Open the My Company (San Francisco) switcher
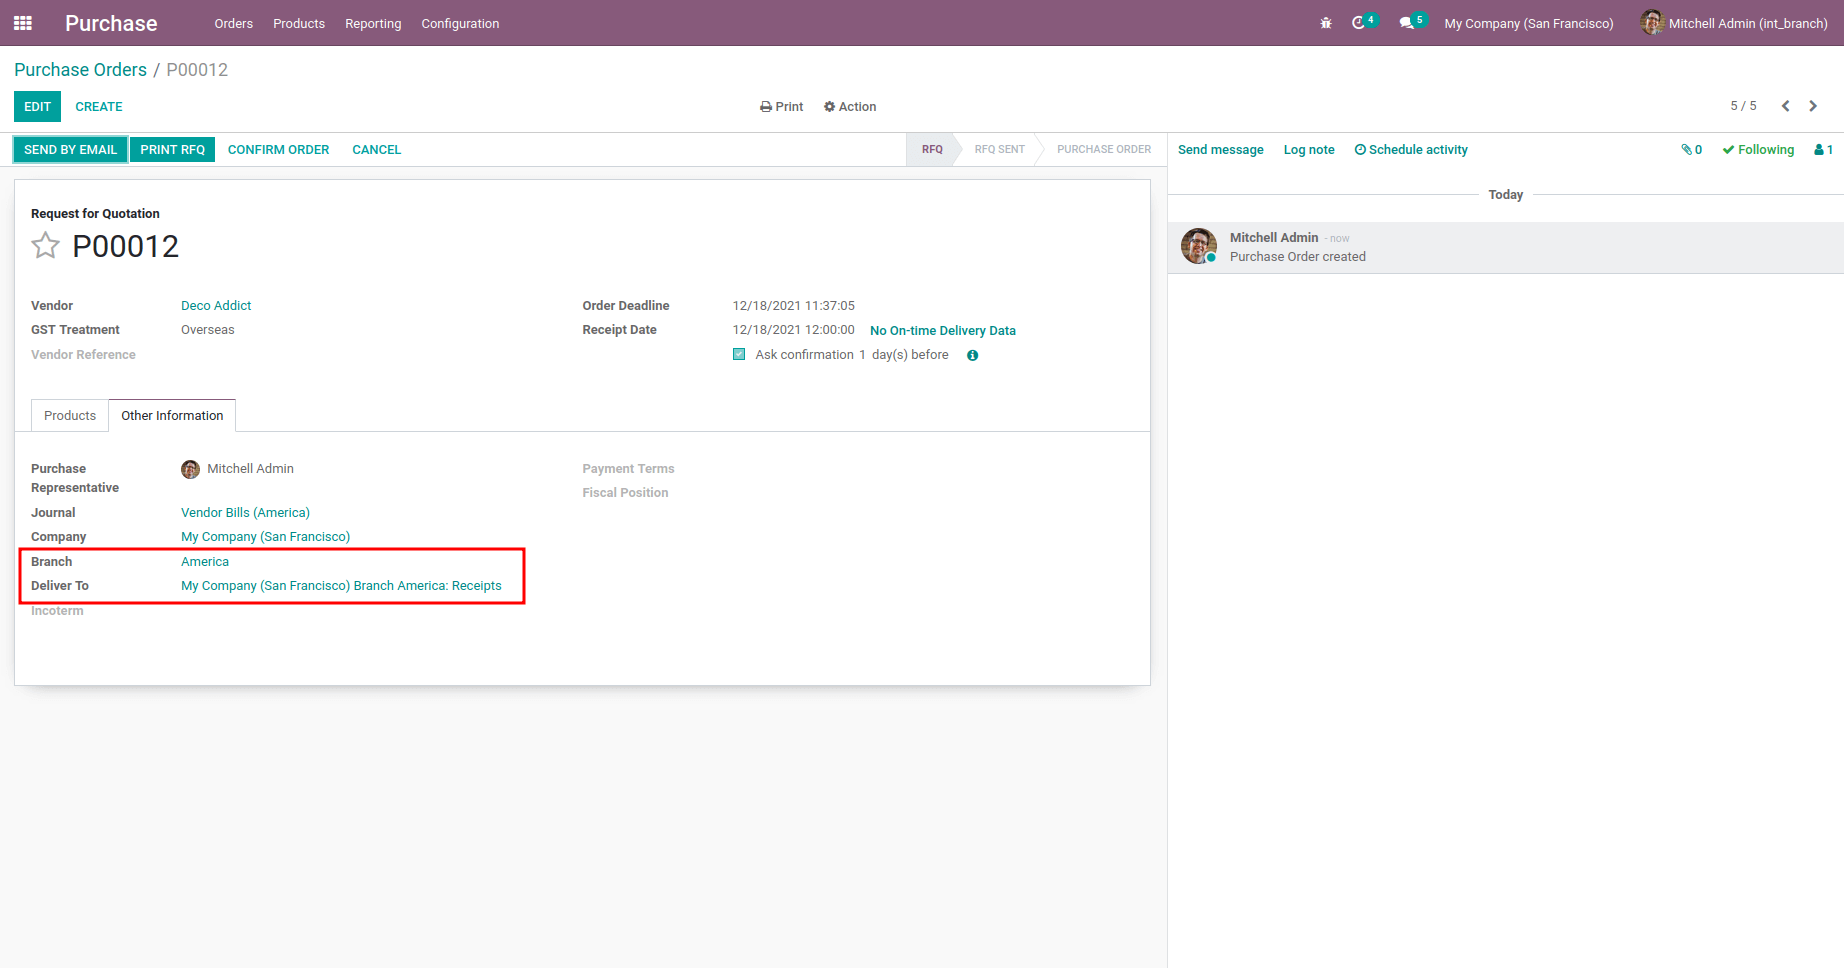Screen dimensions: 1844x968 [1529, 23]
